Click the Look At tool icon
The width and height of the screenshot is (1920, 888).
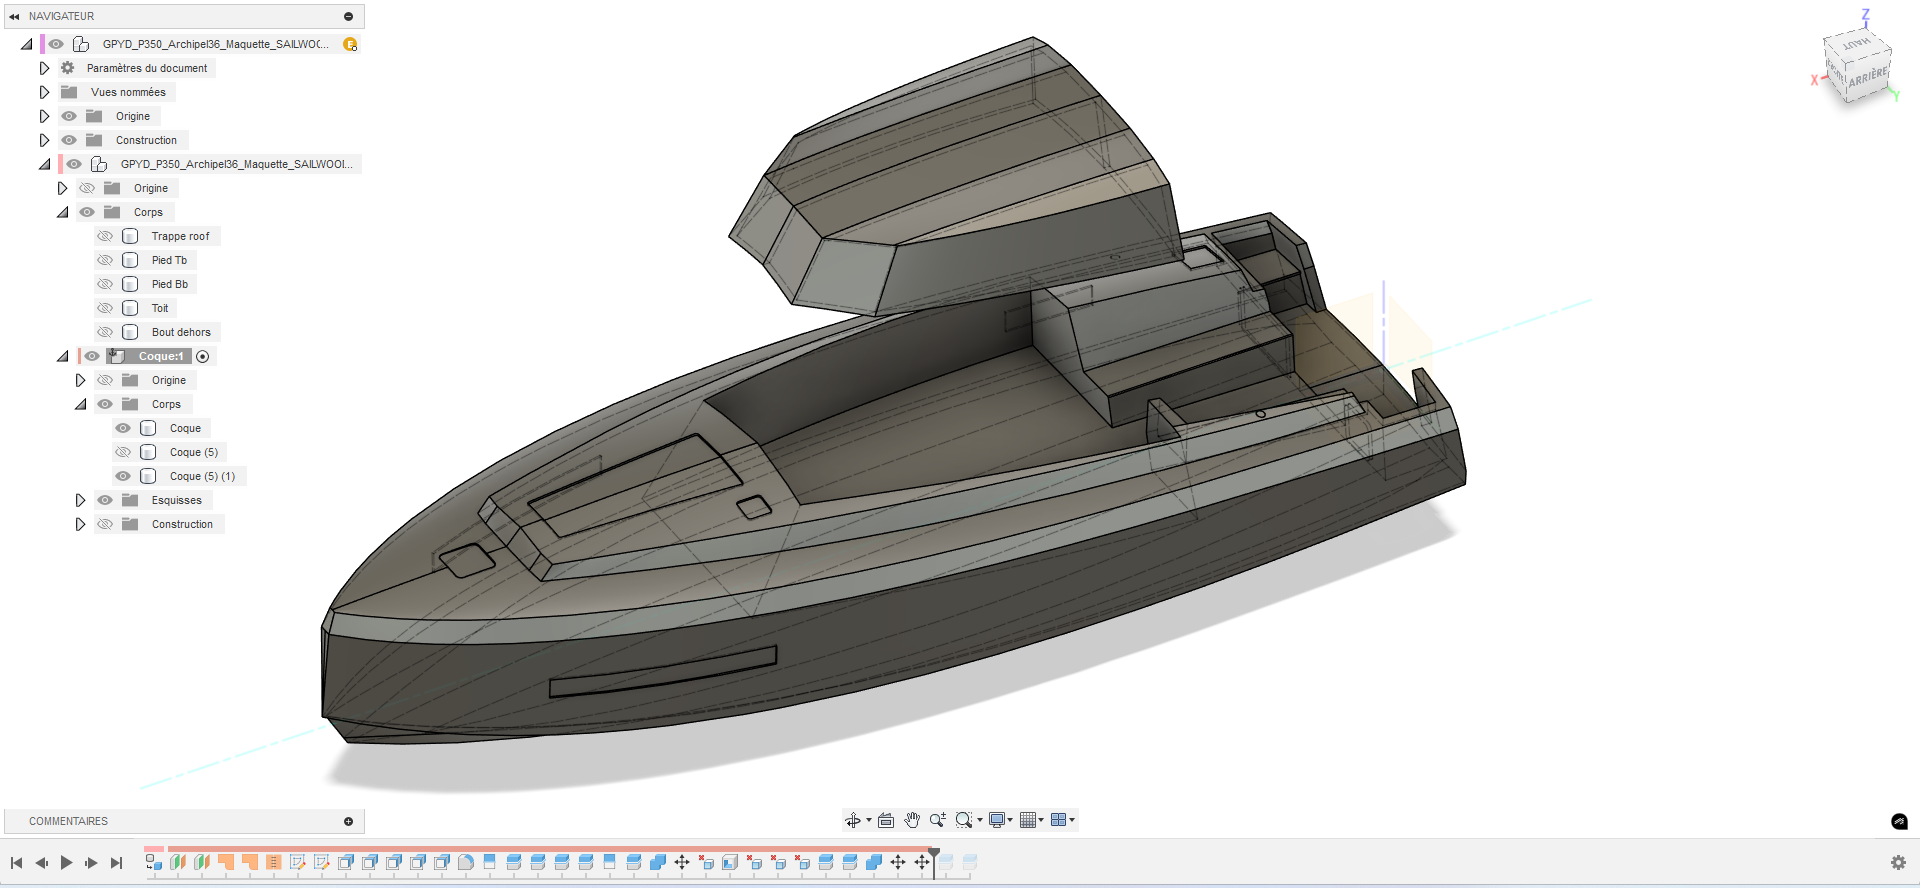click(886, 820)
